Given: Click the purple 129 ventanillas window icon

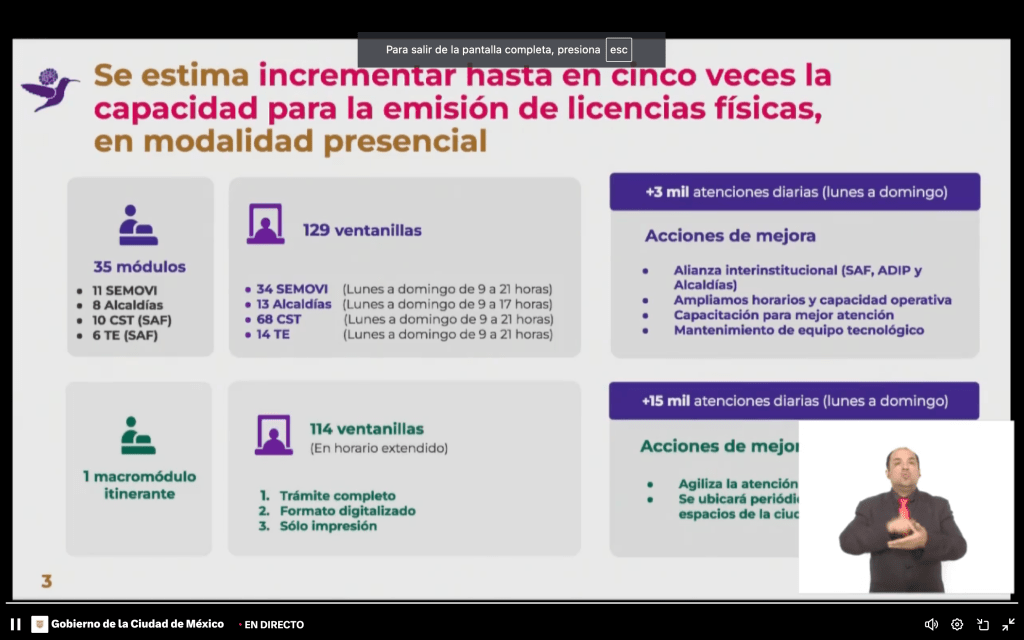Looking at the screenshot, I should [266, 225].
